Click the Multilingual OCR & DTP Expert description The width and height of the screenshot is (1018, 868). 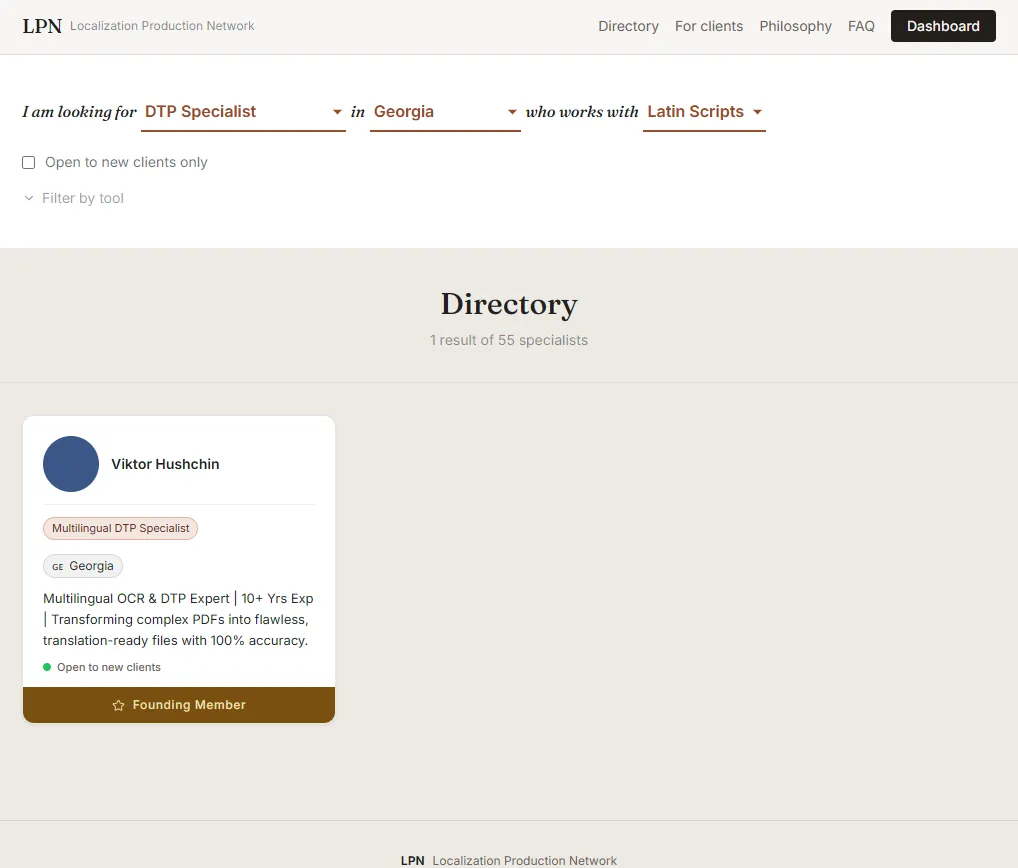[x=178, y=619]
